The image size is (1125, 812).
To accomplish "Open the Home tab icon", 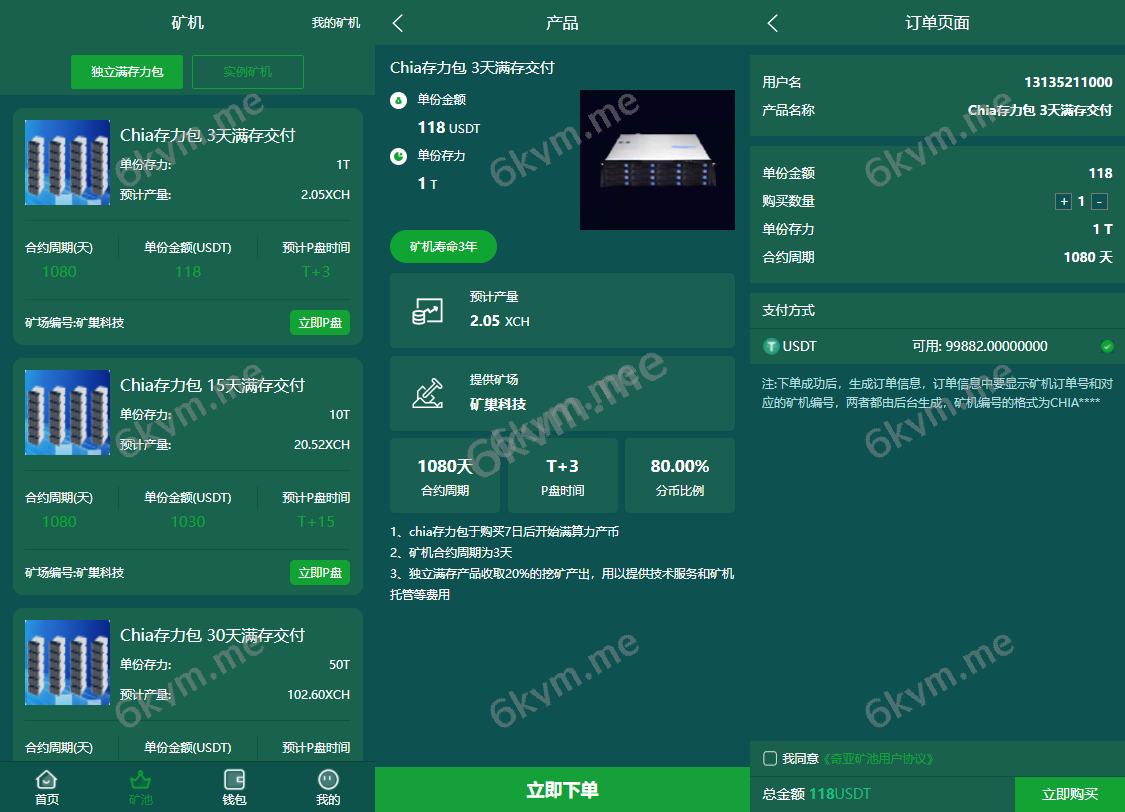I will pyautogui.click(x=46, y=780).
